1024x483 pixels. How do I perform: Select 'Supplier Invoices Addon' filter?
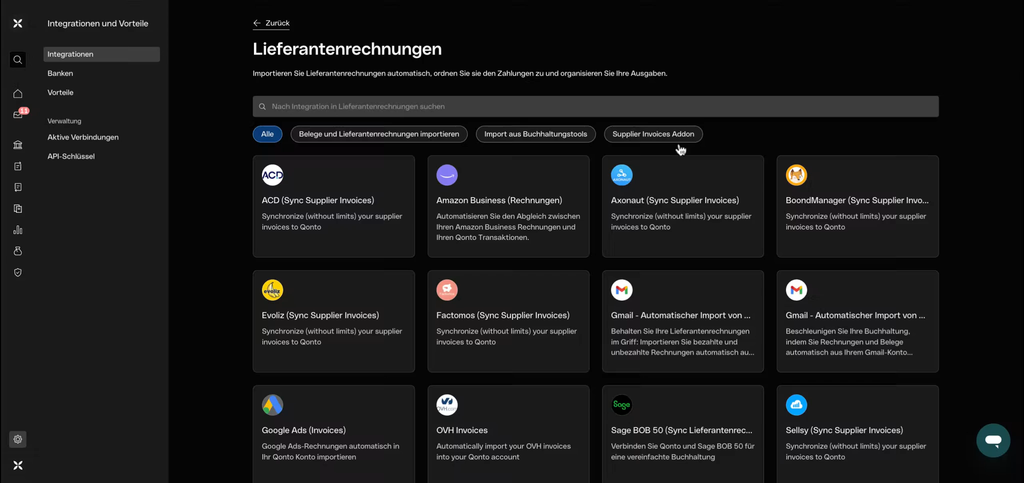653,134
